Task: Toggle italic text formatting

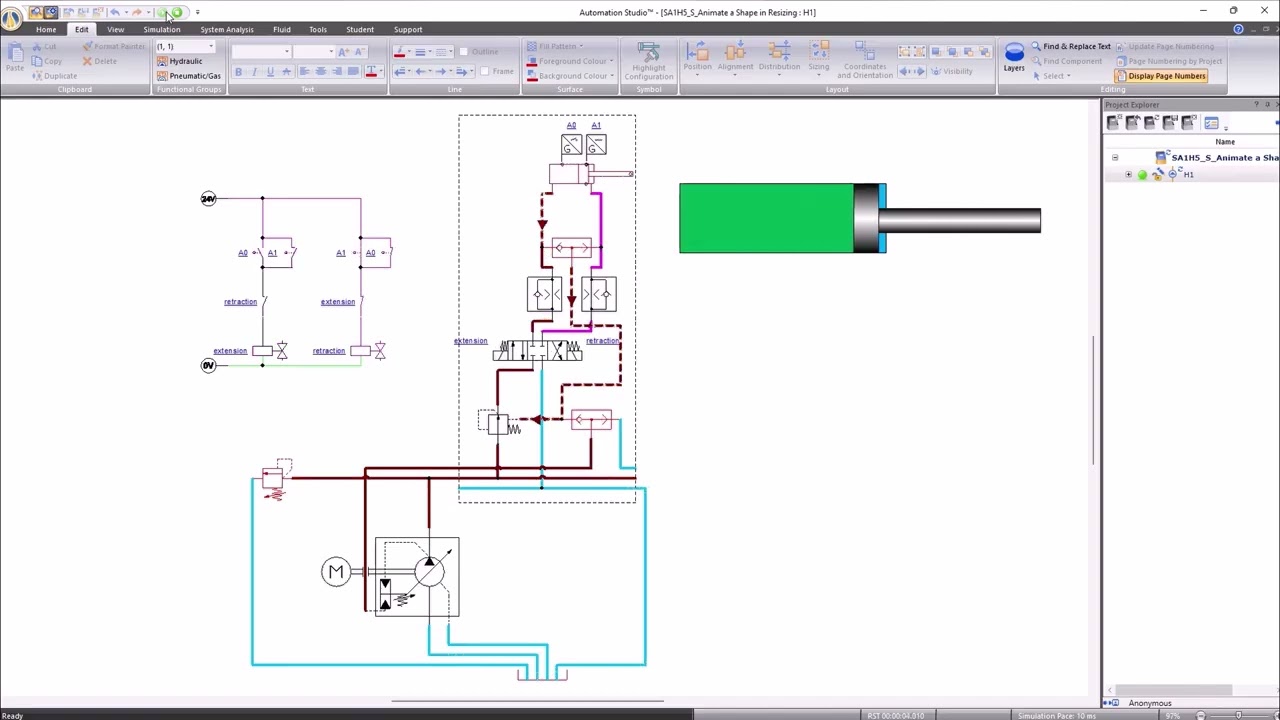Action: click(254, 72)
